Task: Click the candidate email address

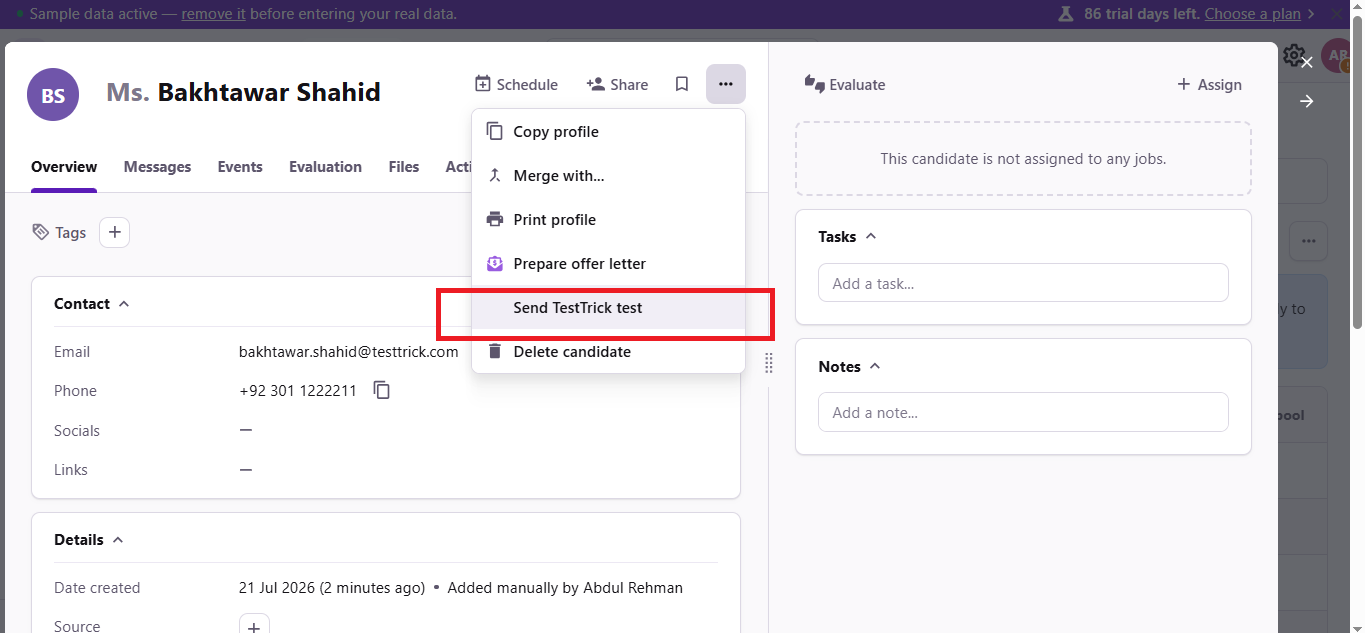Action: tap(349, 352)
